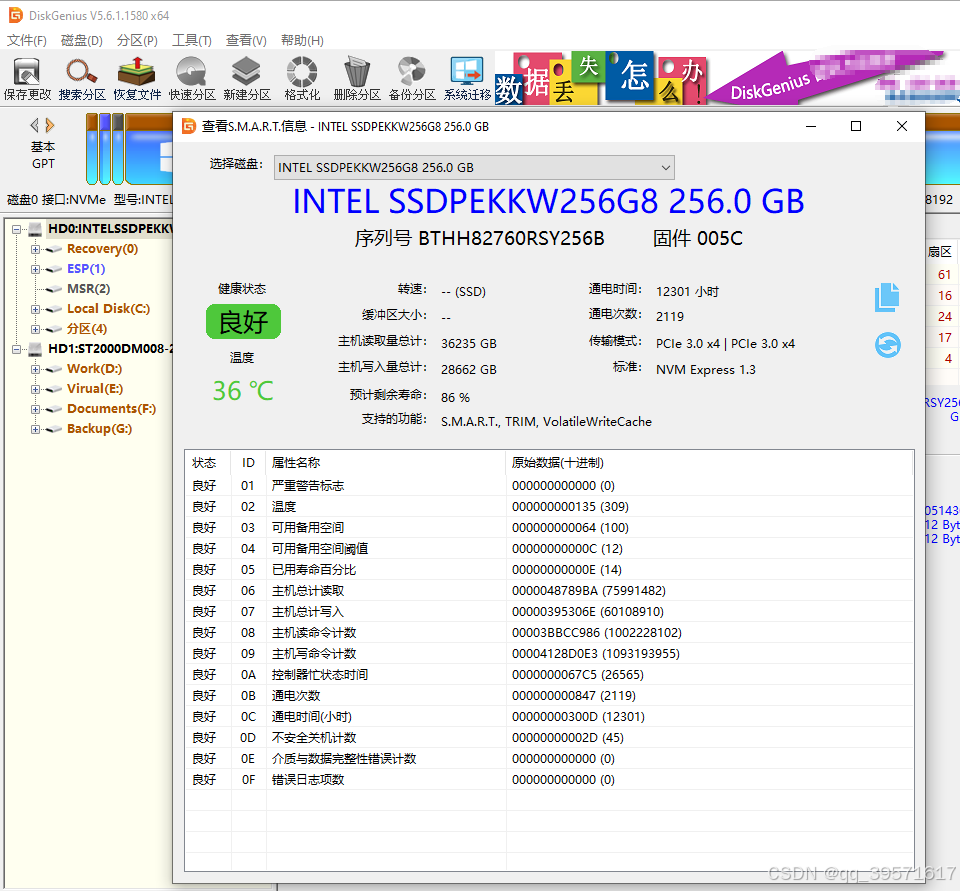Viewport: 960px width, 891px height.
Task: Open the Help (帮助) menu
Action: coord(302,40)
